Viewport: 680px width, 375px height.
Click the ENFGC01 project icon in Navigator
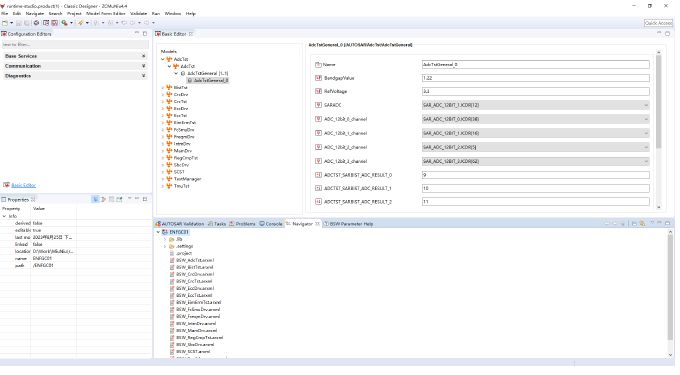(x=165, y=232)
